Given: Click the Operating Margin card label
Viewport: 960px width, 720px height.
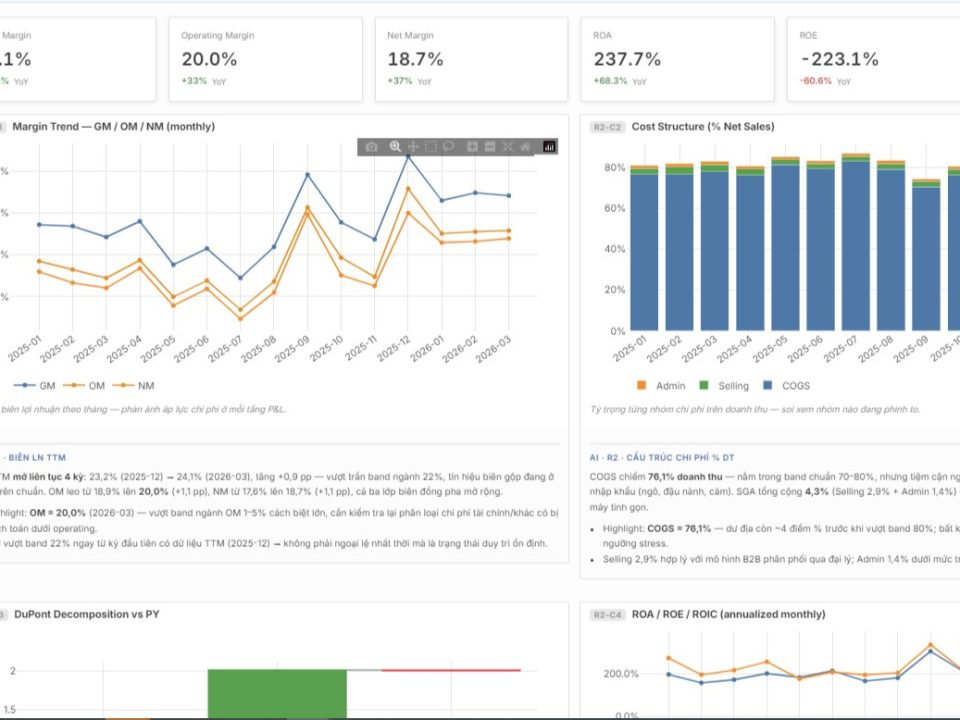Looking at the screenshot, I should [x=217, y=36].
